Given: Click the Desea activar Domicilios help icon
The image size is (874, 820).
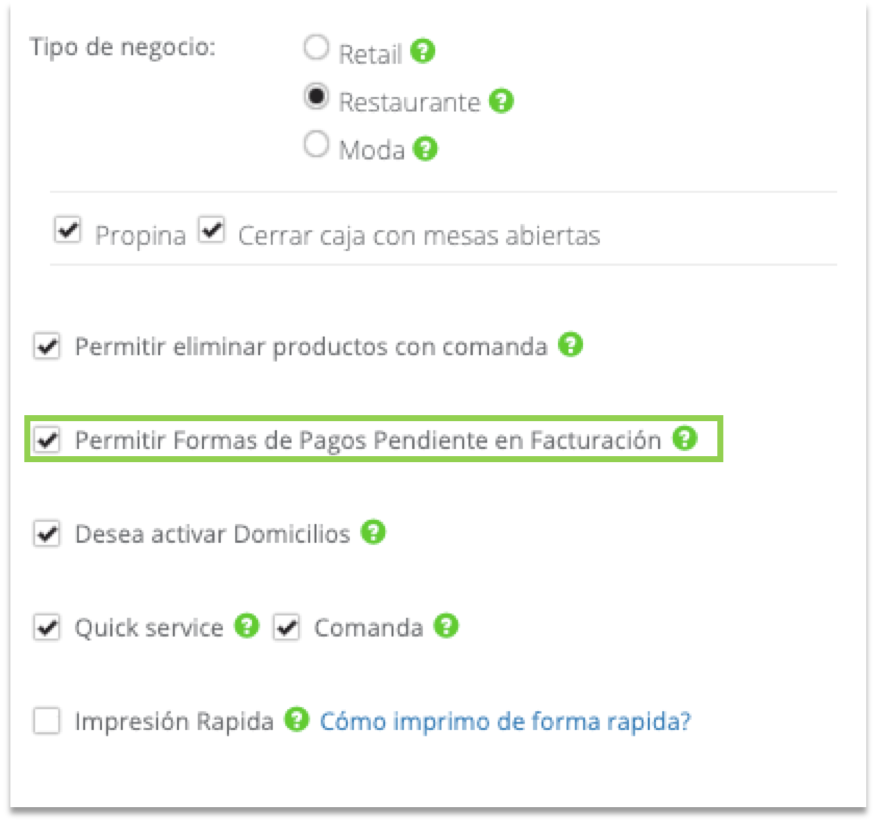Looking at the screenshot, I should point(374,531).
